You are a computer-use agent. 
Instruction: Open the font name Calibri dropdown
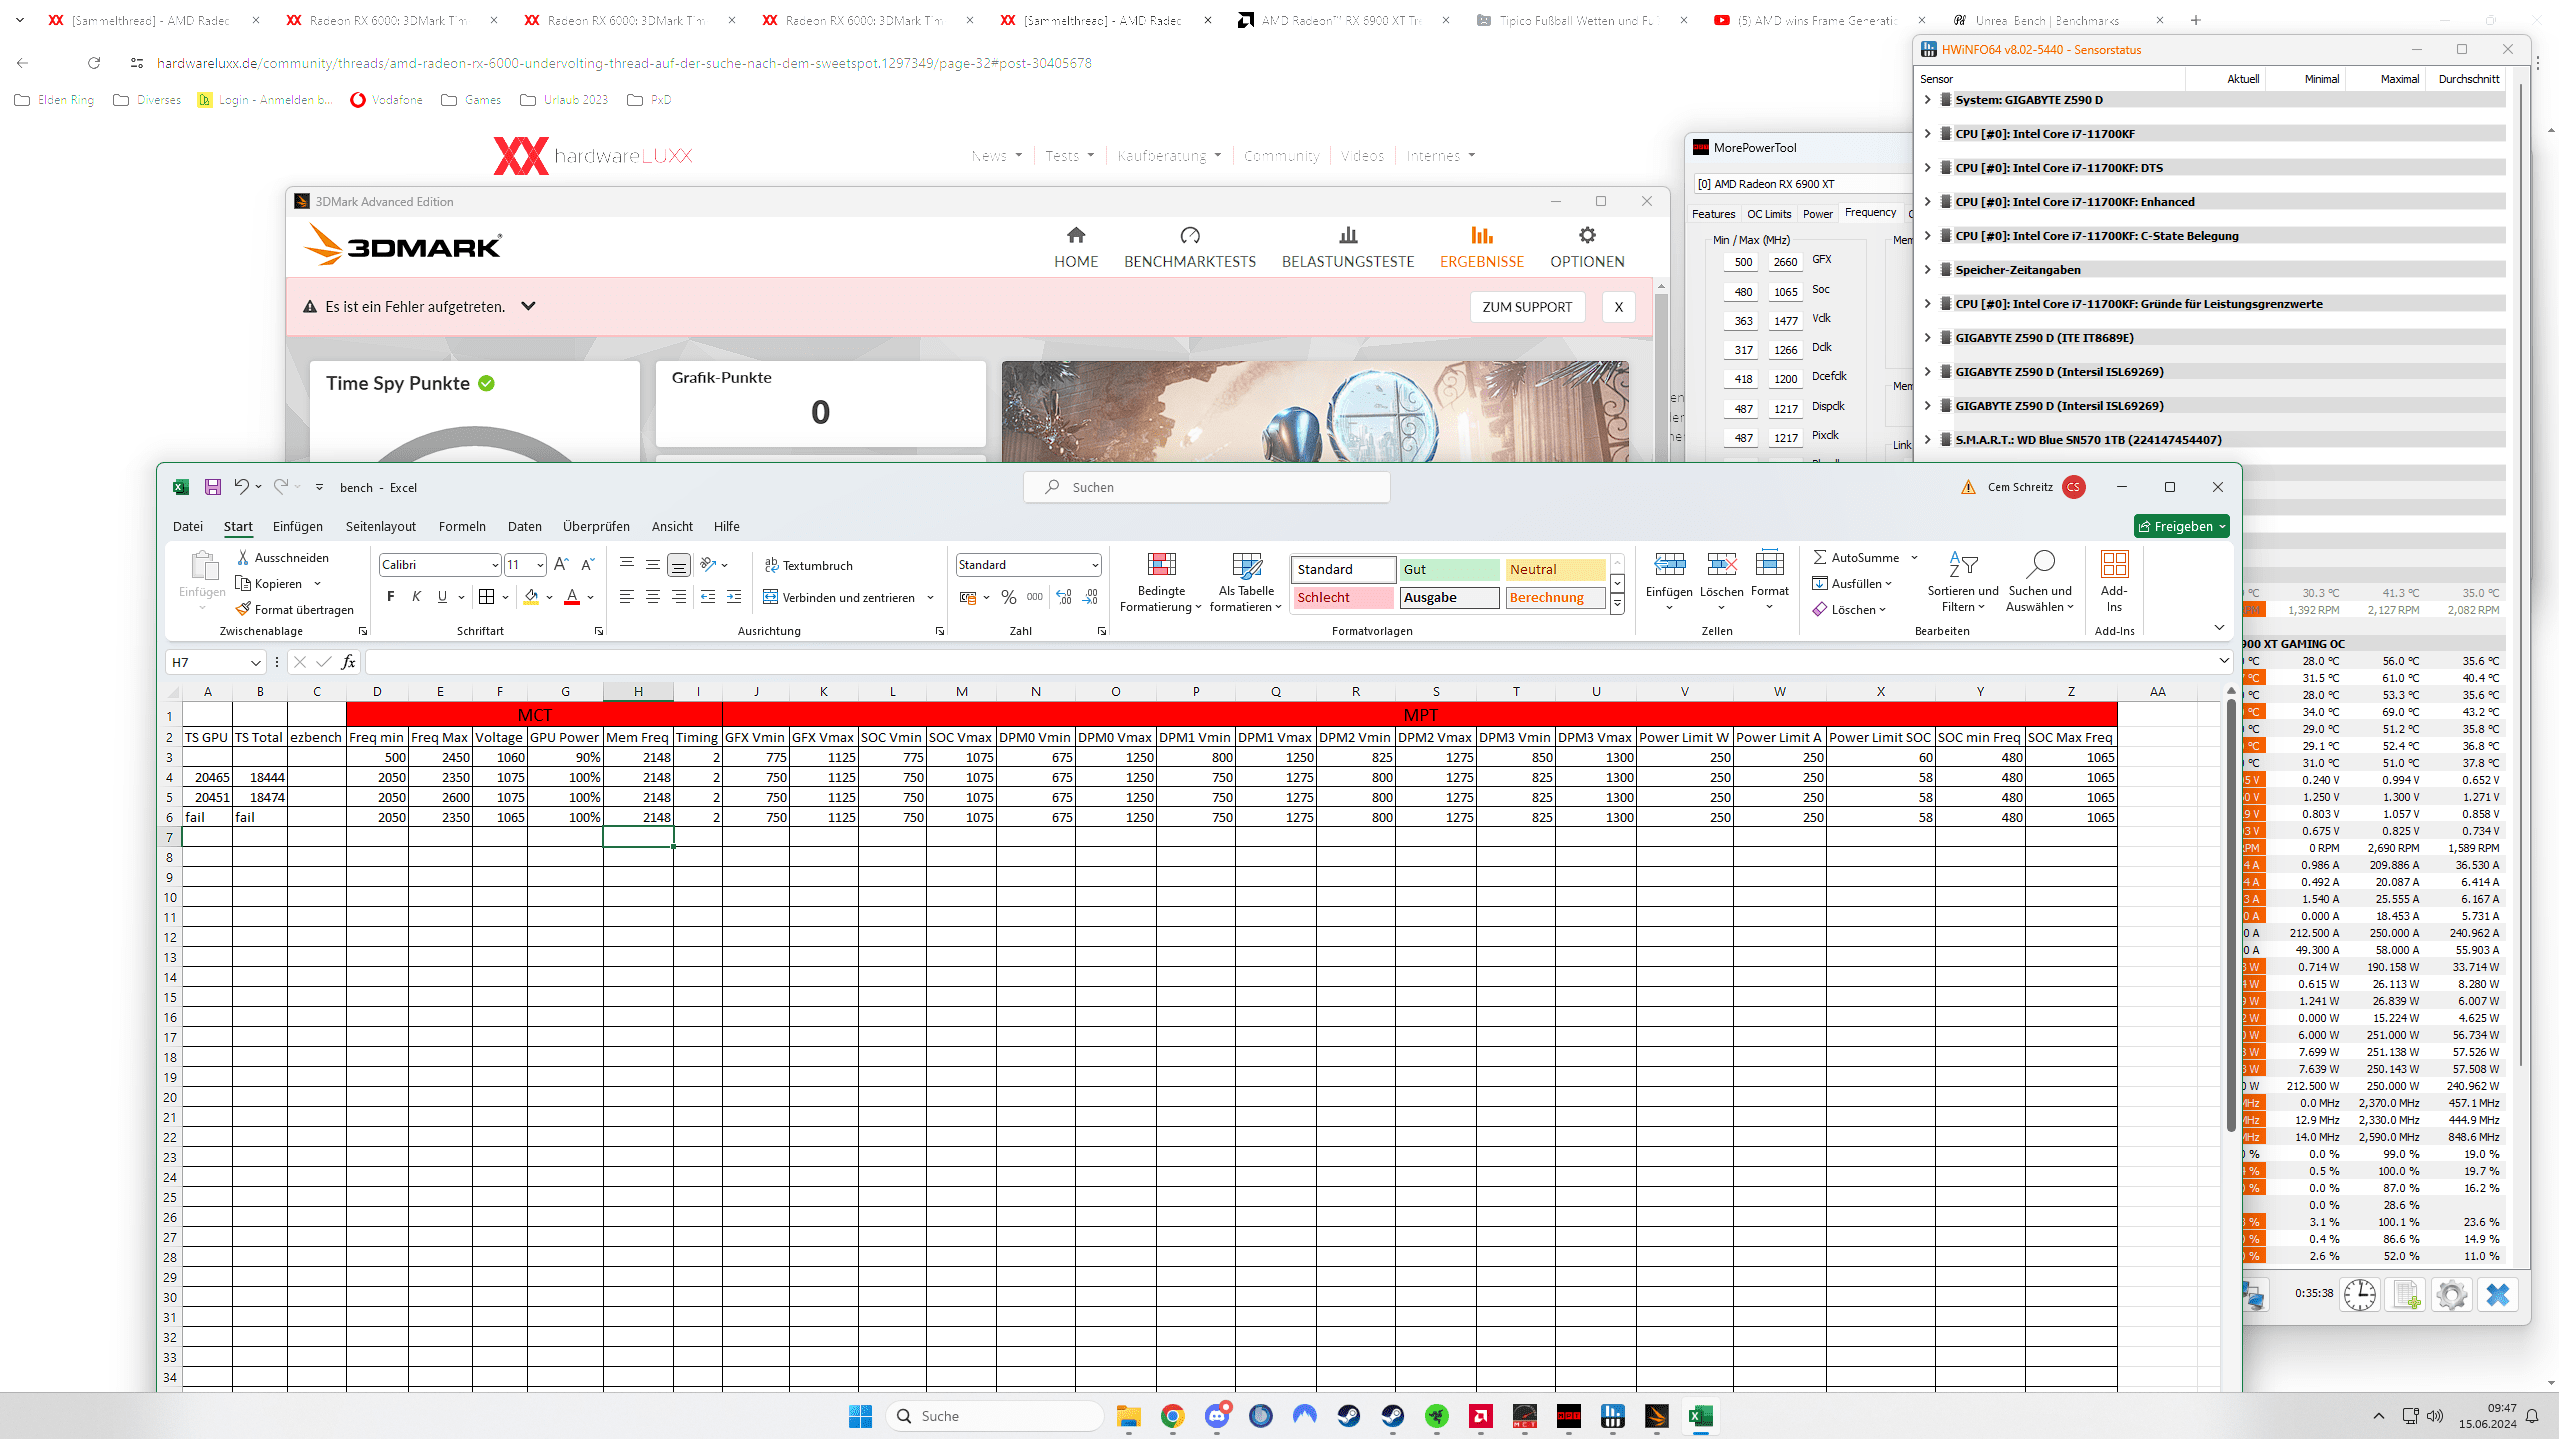pyautogui.click(x=494, y=565)
